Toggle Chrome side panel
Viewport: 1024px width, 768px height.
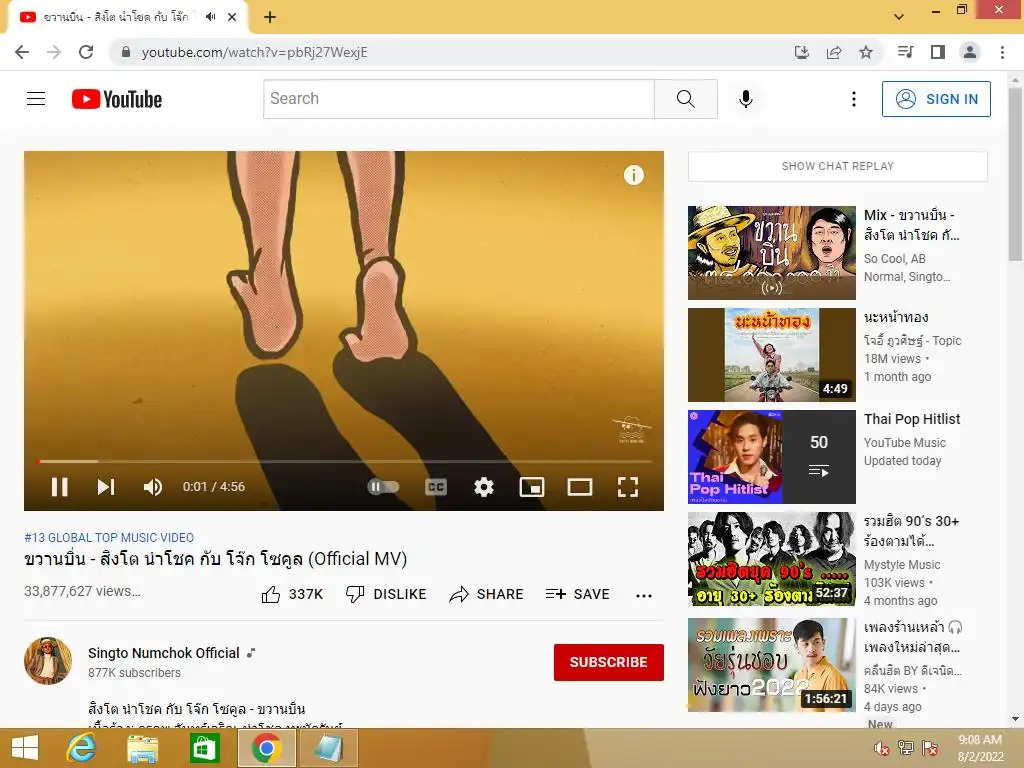coord(938,52)
